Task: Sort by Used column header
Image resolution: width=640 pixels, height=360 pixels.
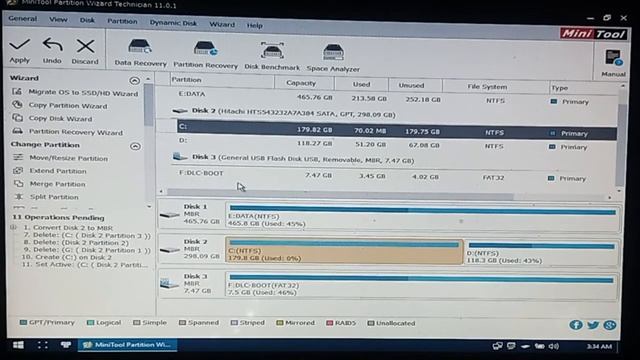Action: [361, 84]
